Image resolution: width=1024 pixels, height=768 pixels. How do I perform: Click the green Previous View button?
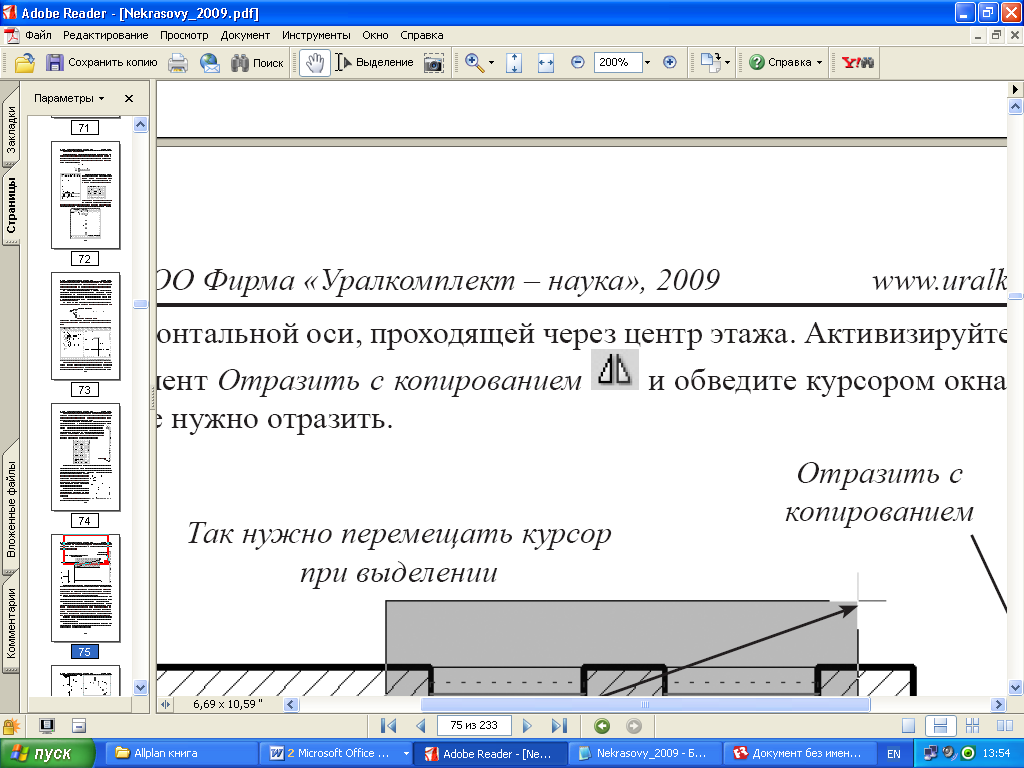point(602,726)
